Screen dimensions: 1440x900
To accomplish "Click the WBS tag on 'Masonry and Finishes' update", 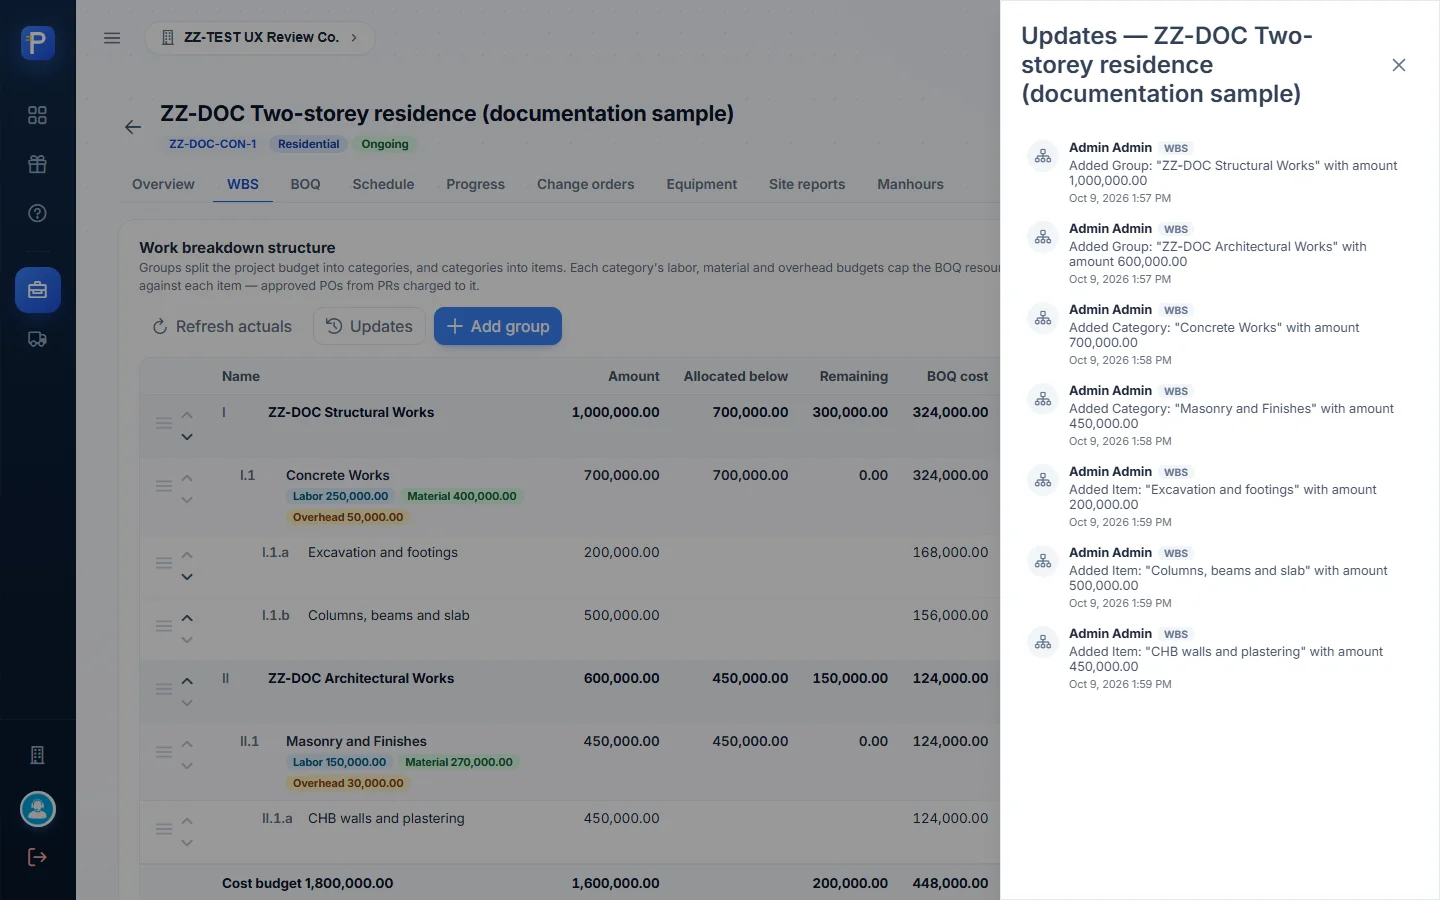I will click(x=1176, y=391).
